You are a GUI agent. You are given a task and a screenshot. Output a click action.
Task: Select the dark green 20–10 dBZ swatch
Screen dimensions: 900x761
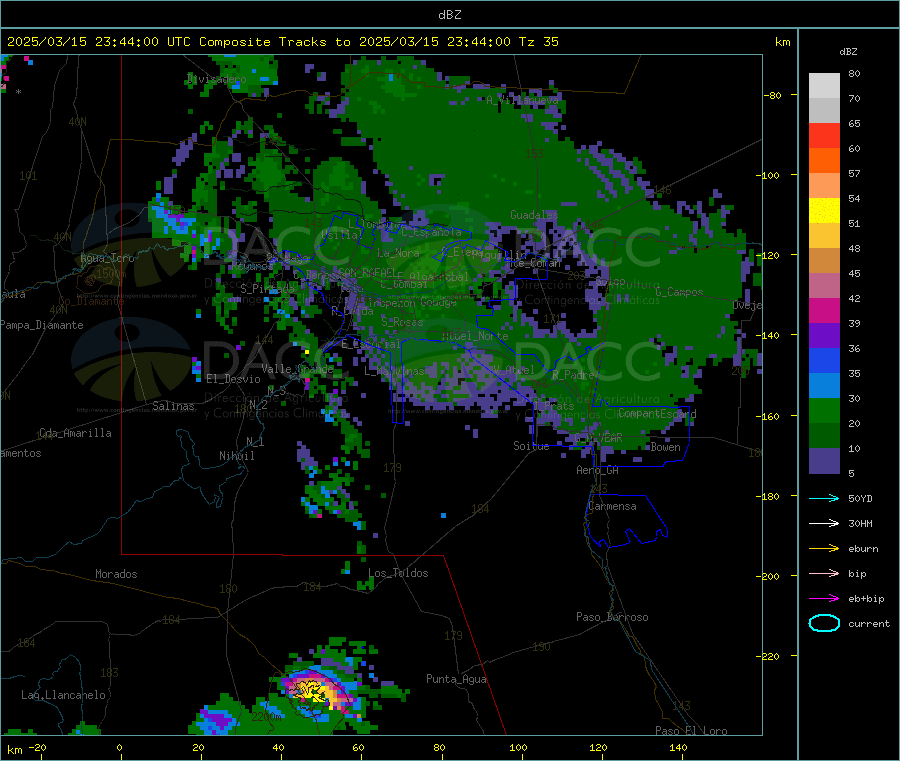pos(824,436)
